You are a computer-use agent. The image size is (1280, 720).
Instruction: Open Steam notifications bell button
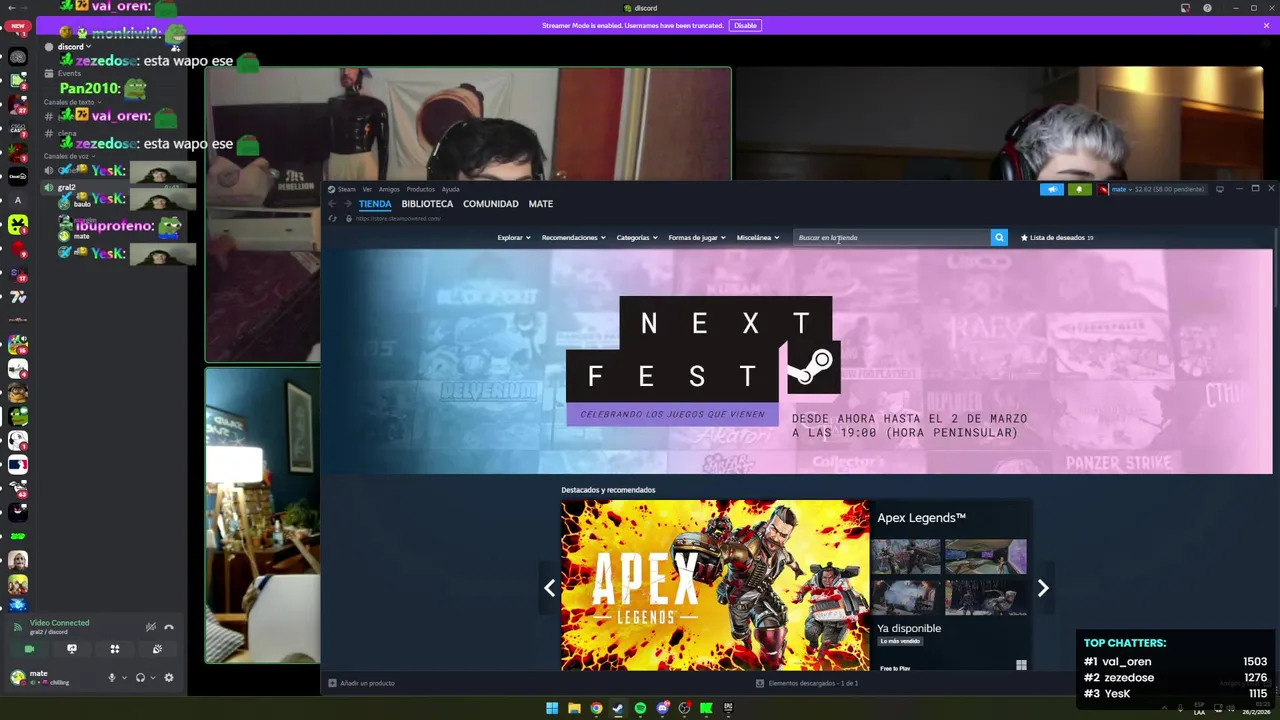(x=1079, y=189)
